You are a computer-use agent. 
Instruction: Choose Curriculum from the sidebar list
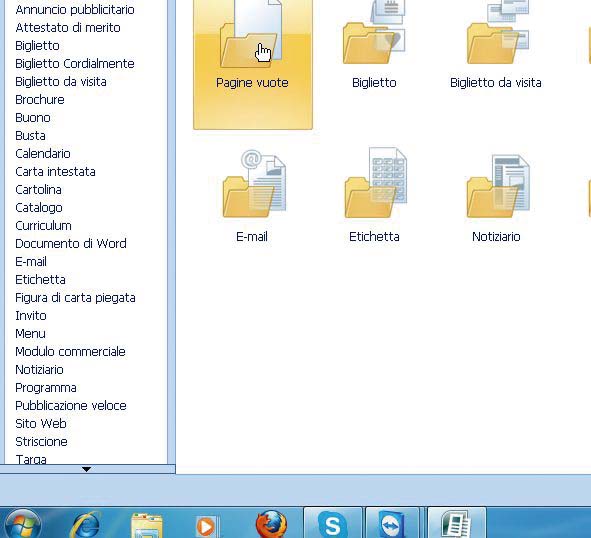tap(43, 225)
